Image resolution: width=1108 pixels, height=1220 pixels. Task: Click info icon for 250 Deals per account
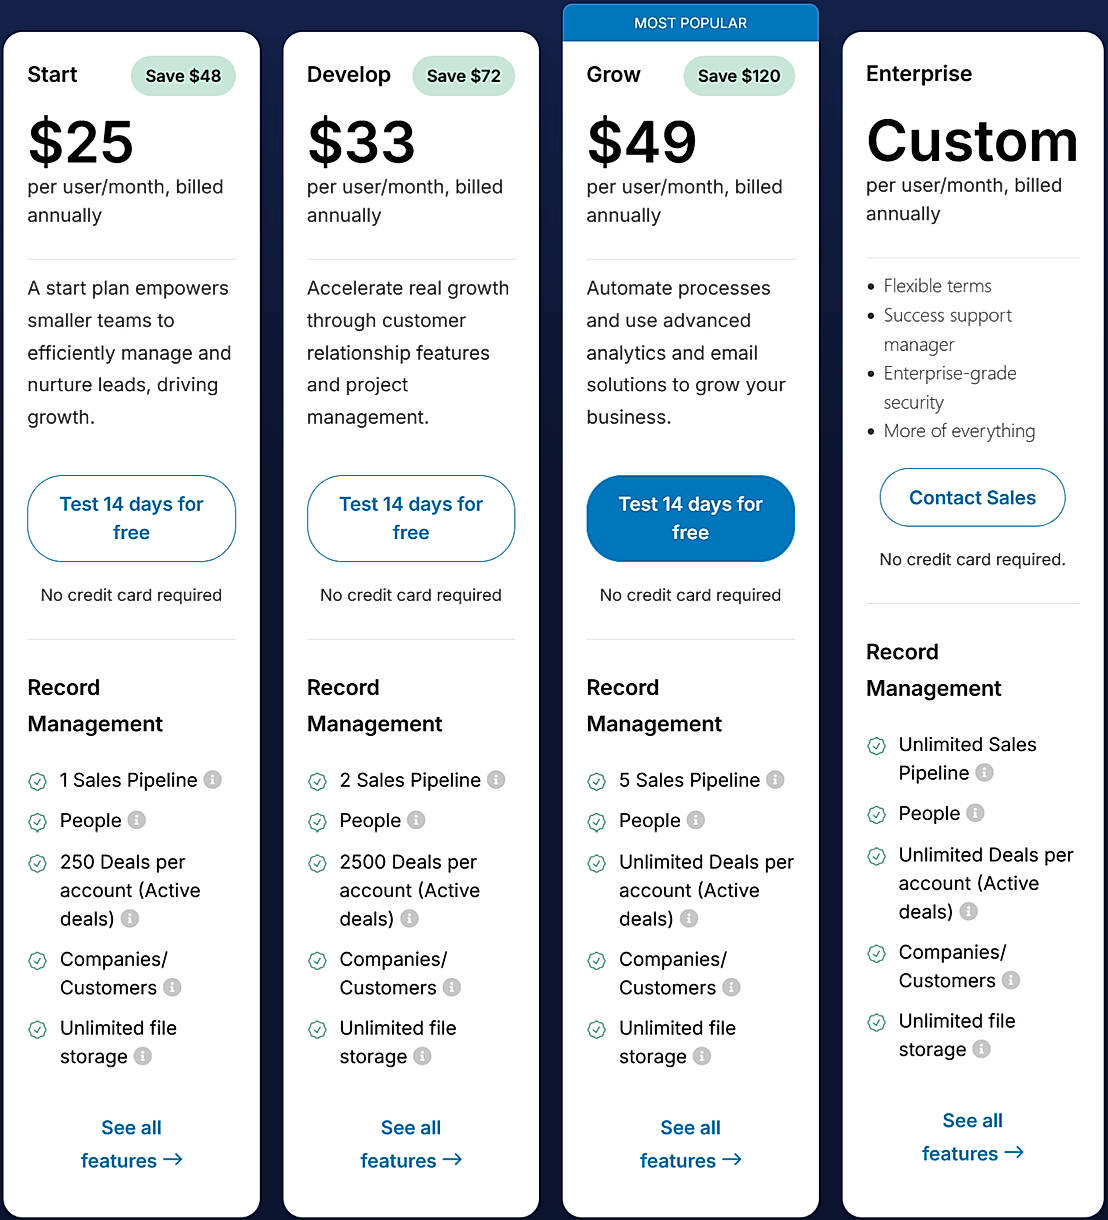tap(130, 918)
